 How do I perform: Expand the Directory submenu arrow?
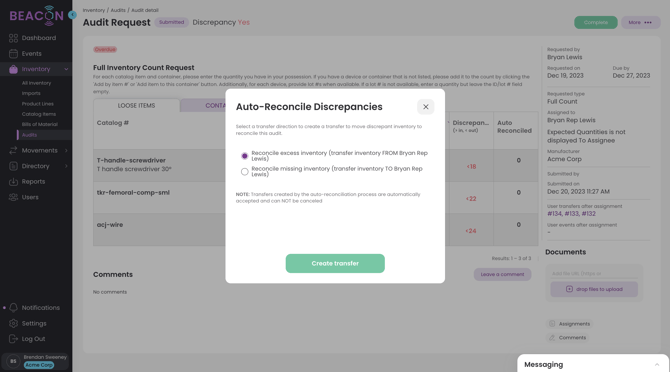(x=66, y=166)
